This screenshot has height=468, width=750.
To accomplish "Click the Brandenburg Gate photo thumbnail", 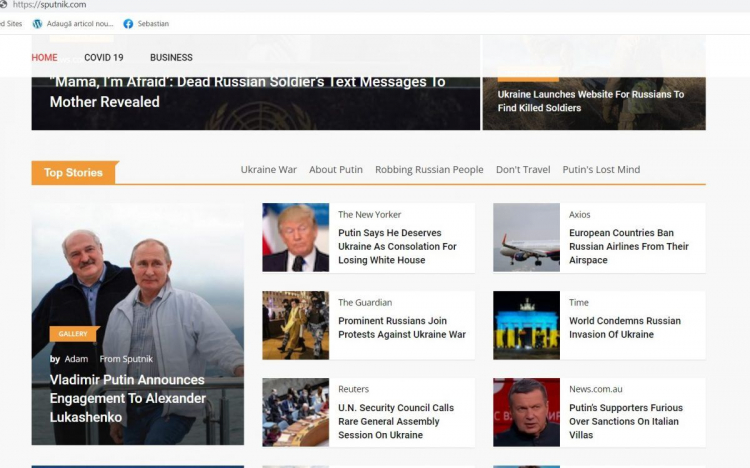I will click(526, 325).
